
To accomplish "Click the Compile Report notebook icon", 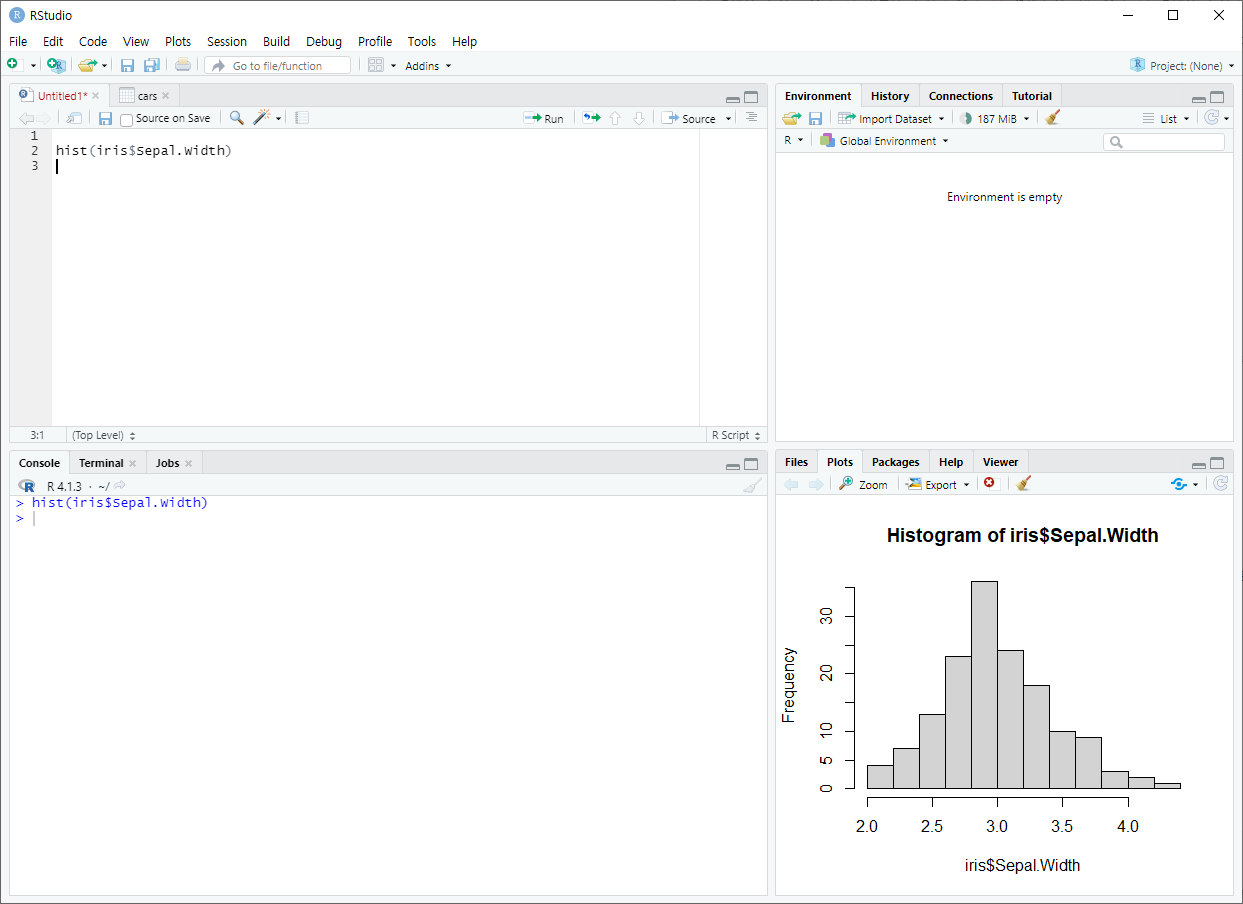I will [x=302, y=118].
